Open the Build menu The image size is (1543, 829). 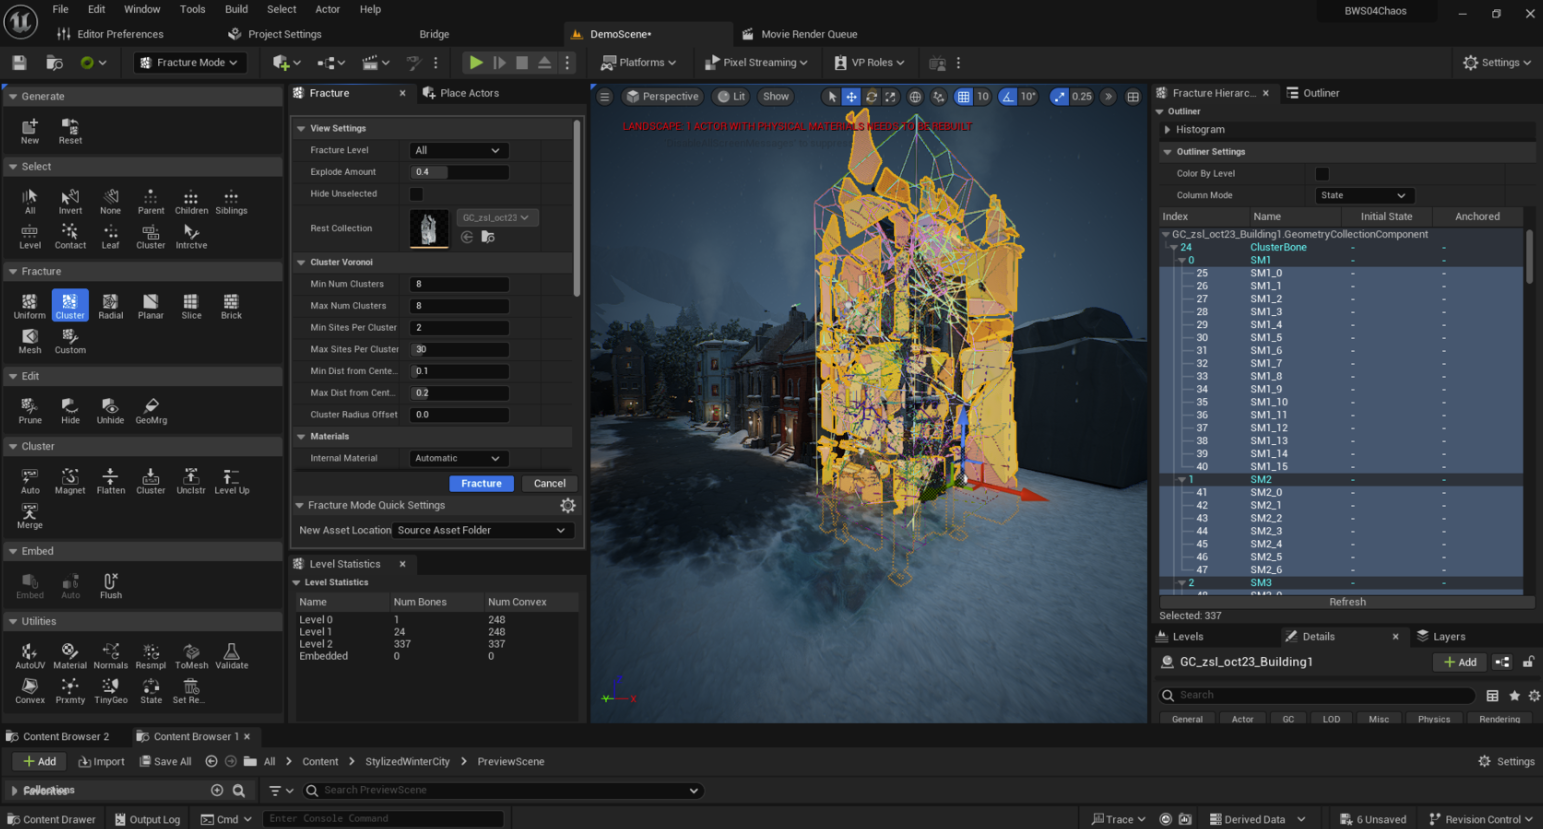point(236,9)
